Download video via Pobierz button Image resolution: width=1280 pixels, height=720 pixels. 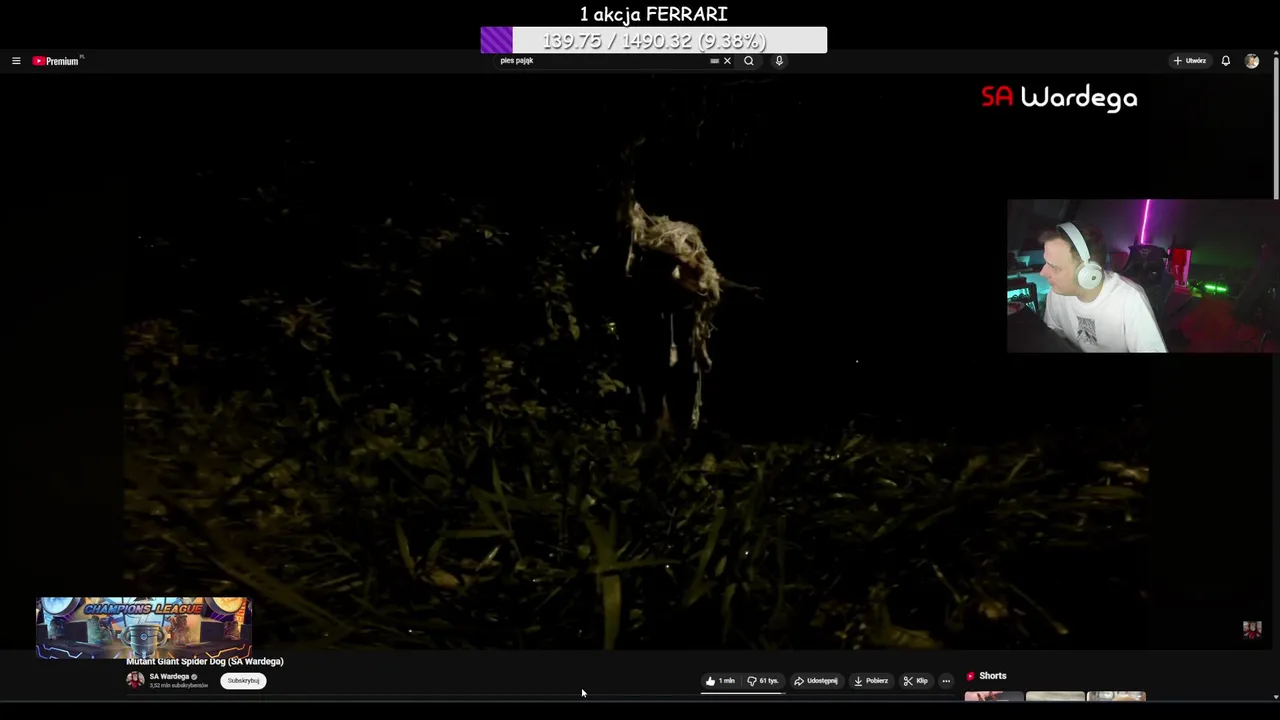point(871,681)
